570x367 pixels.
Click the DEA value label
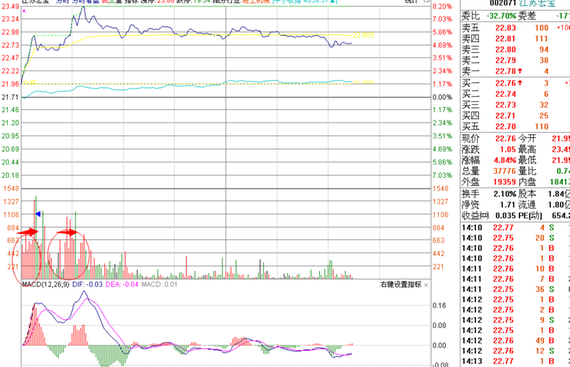[122, 284]
